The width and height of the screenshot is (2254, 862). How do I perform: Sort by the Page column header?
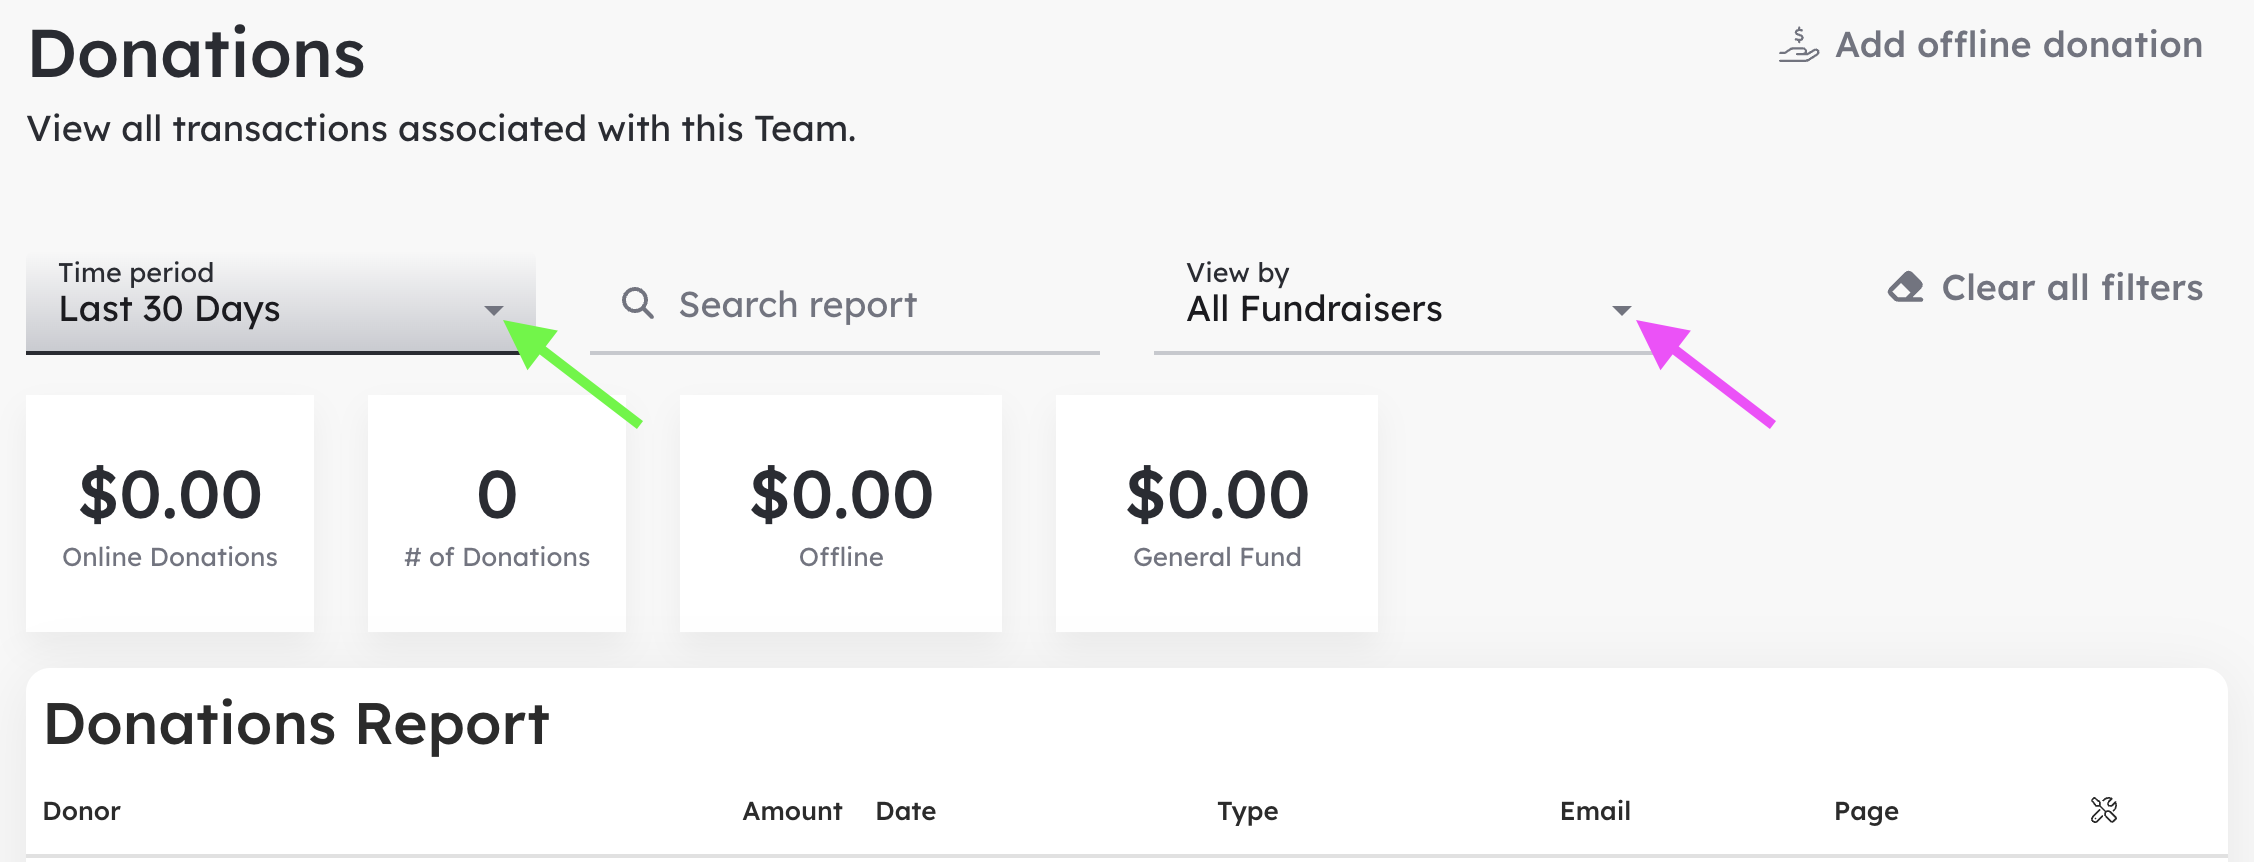point(1866,812)
